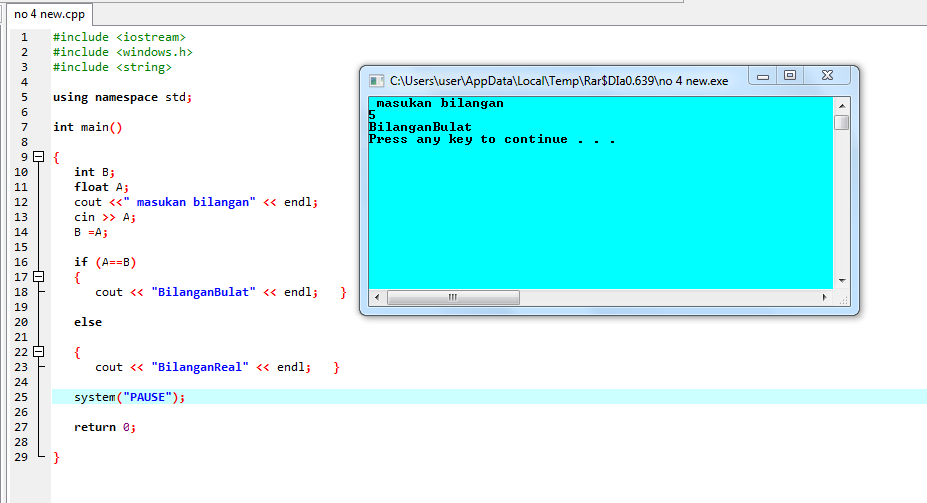
Task: Click the console vertical scrollbar down arrow
Action: (x=842, y=281)
